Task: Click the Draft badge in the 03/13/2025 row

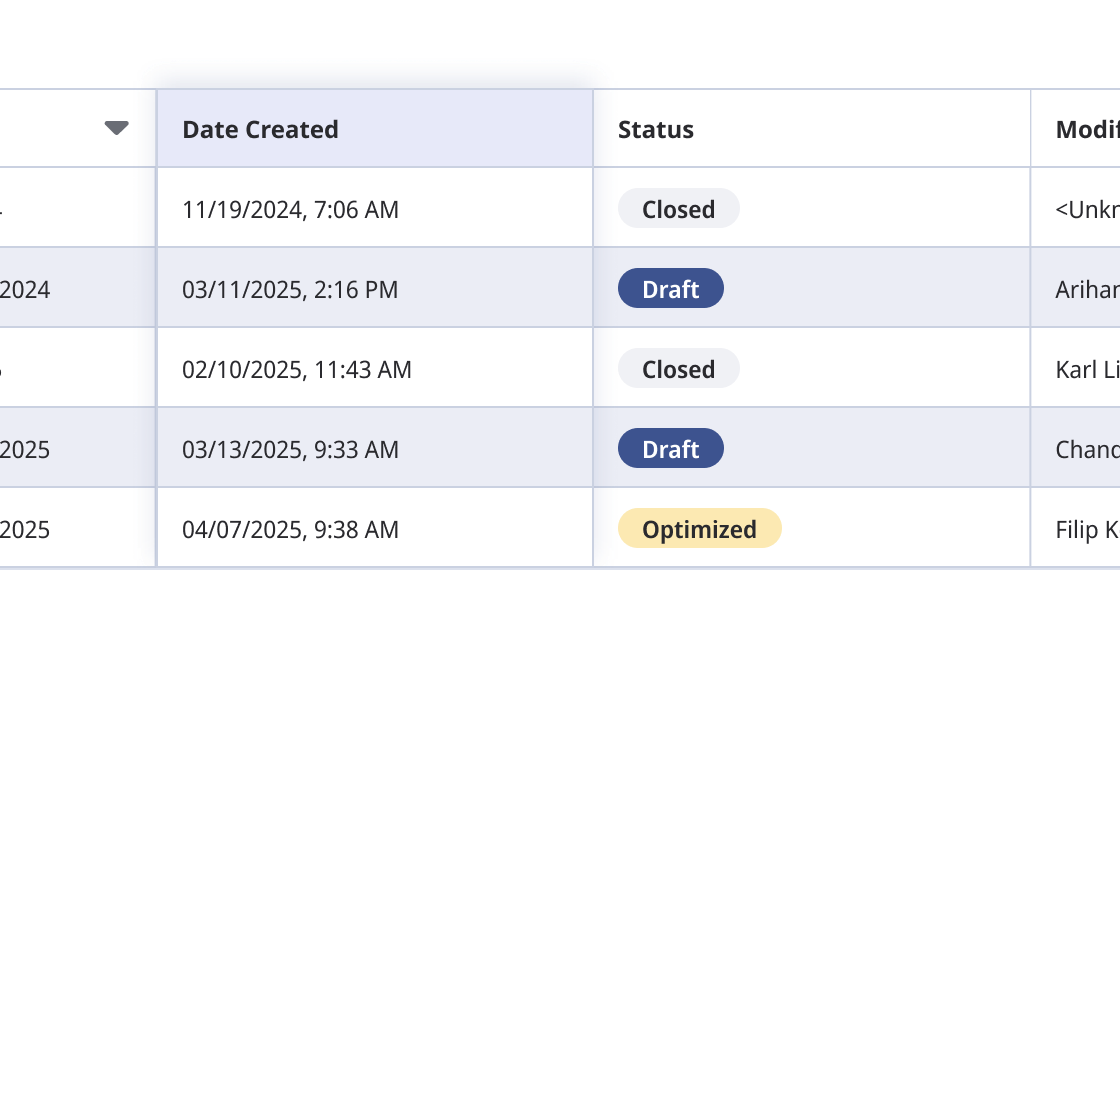Action: click(x=671, y=449)
